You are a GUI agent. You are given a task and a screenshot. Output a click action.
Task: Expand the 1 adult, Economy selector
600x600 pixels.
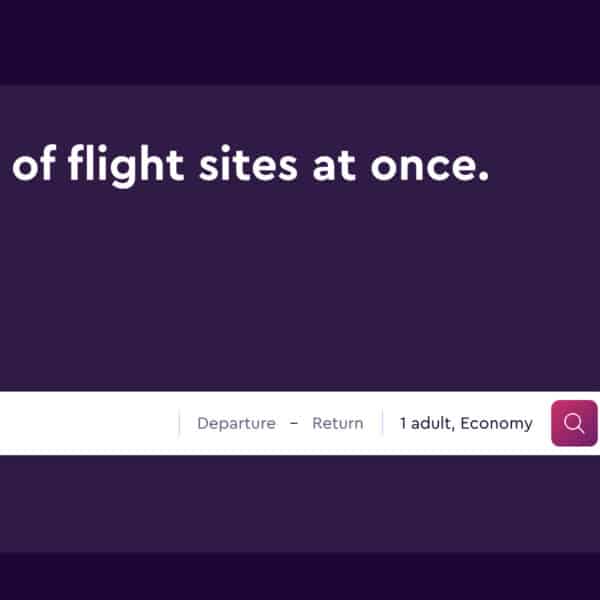click(x=466, y=423)
